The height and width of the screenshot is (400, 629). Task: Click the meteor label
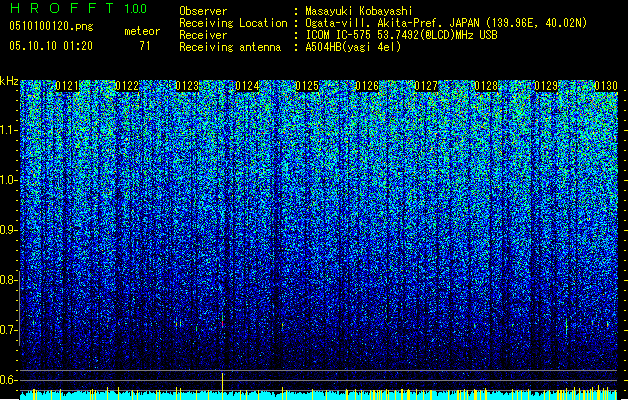(142, 31)
